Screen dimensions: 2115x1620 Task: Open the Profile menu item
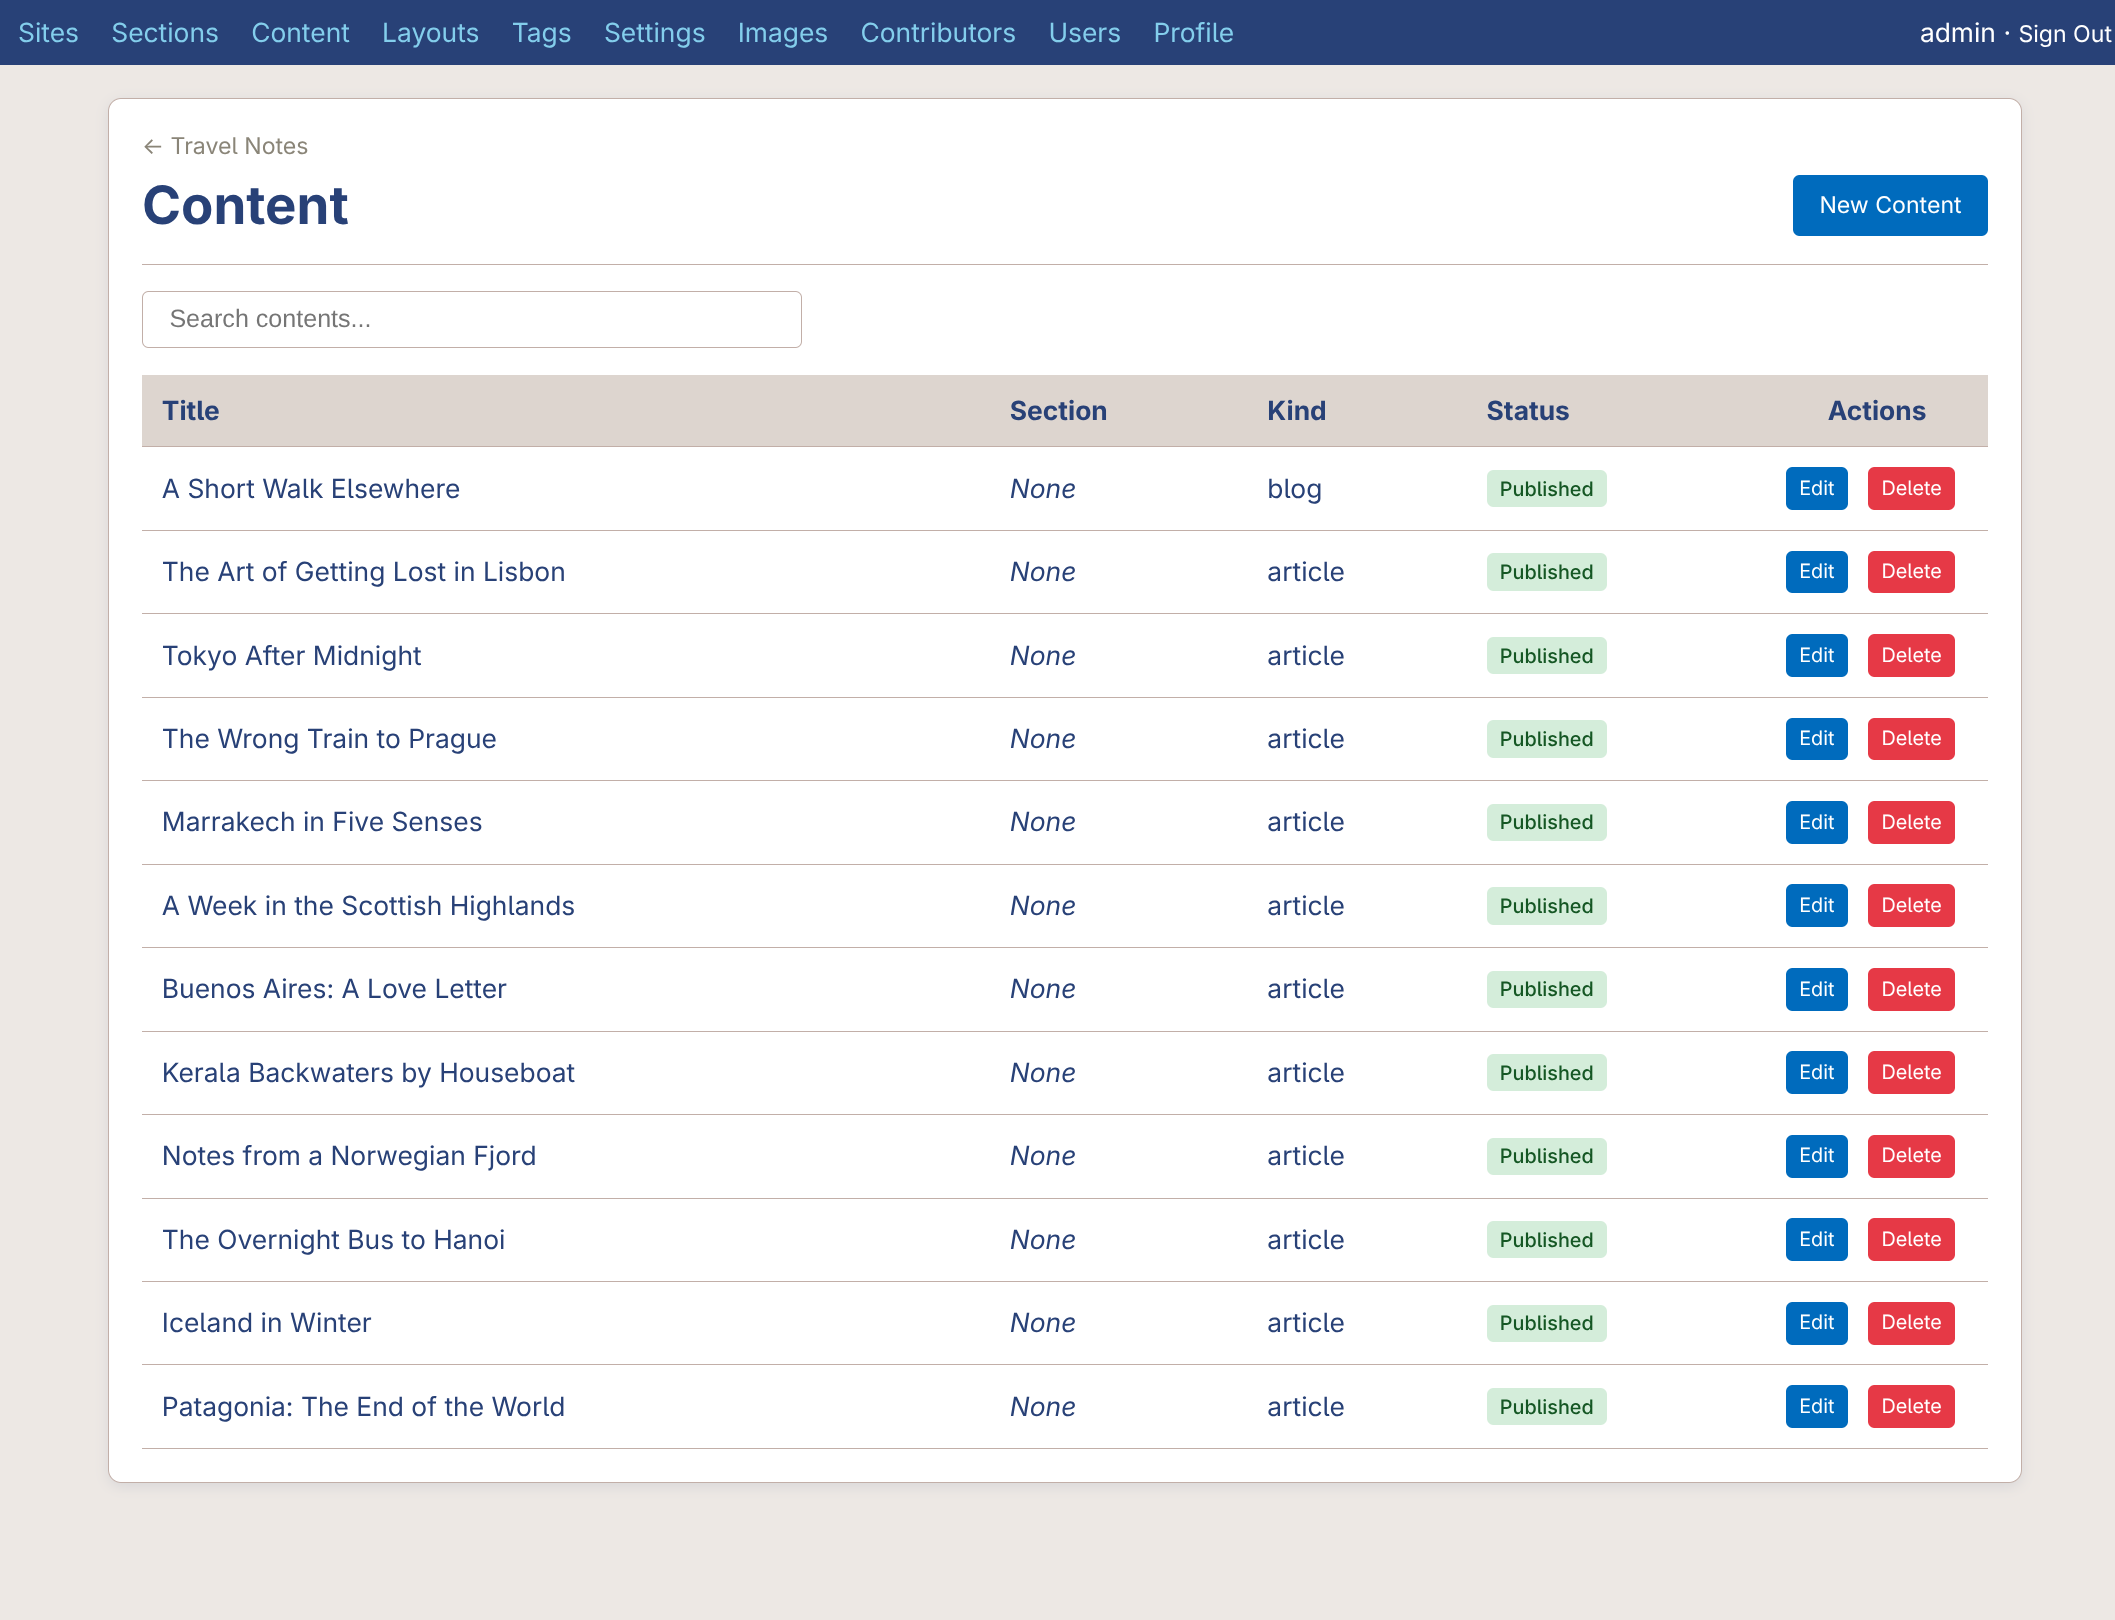click(x=1193, y=33)
